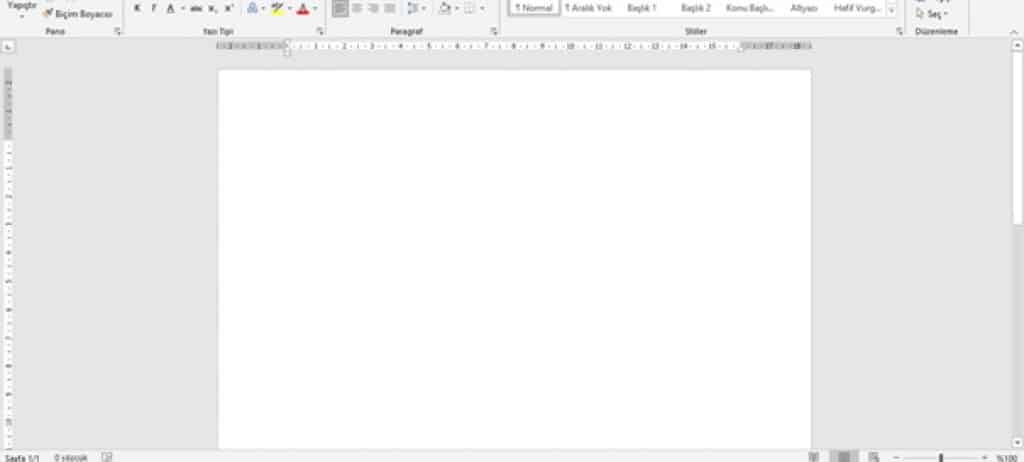Align text to the left
Viewport: 1024px width, 462px height.
(x=340, y=8)
